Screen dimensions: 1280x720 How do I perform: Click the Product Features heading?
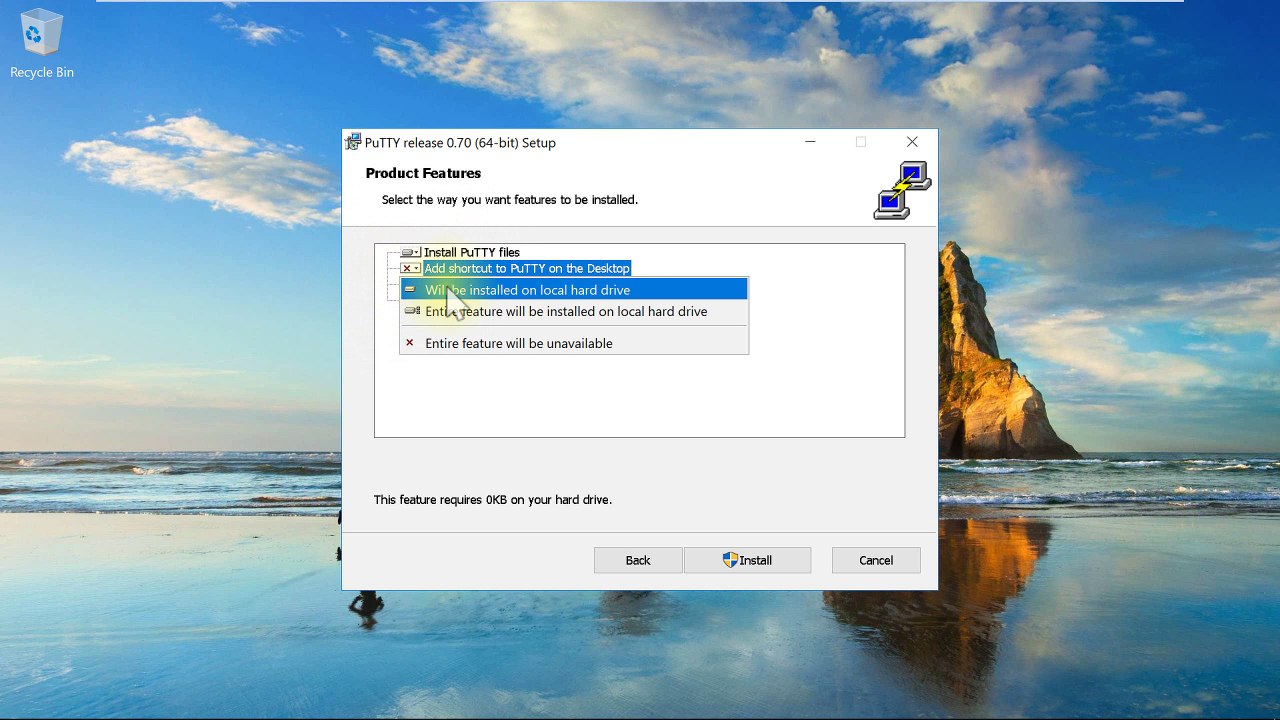coord(423,173)
